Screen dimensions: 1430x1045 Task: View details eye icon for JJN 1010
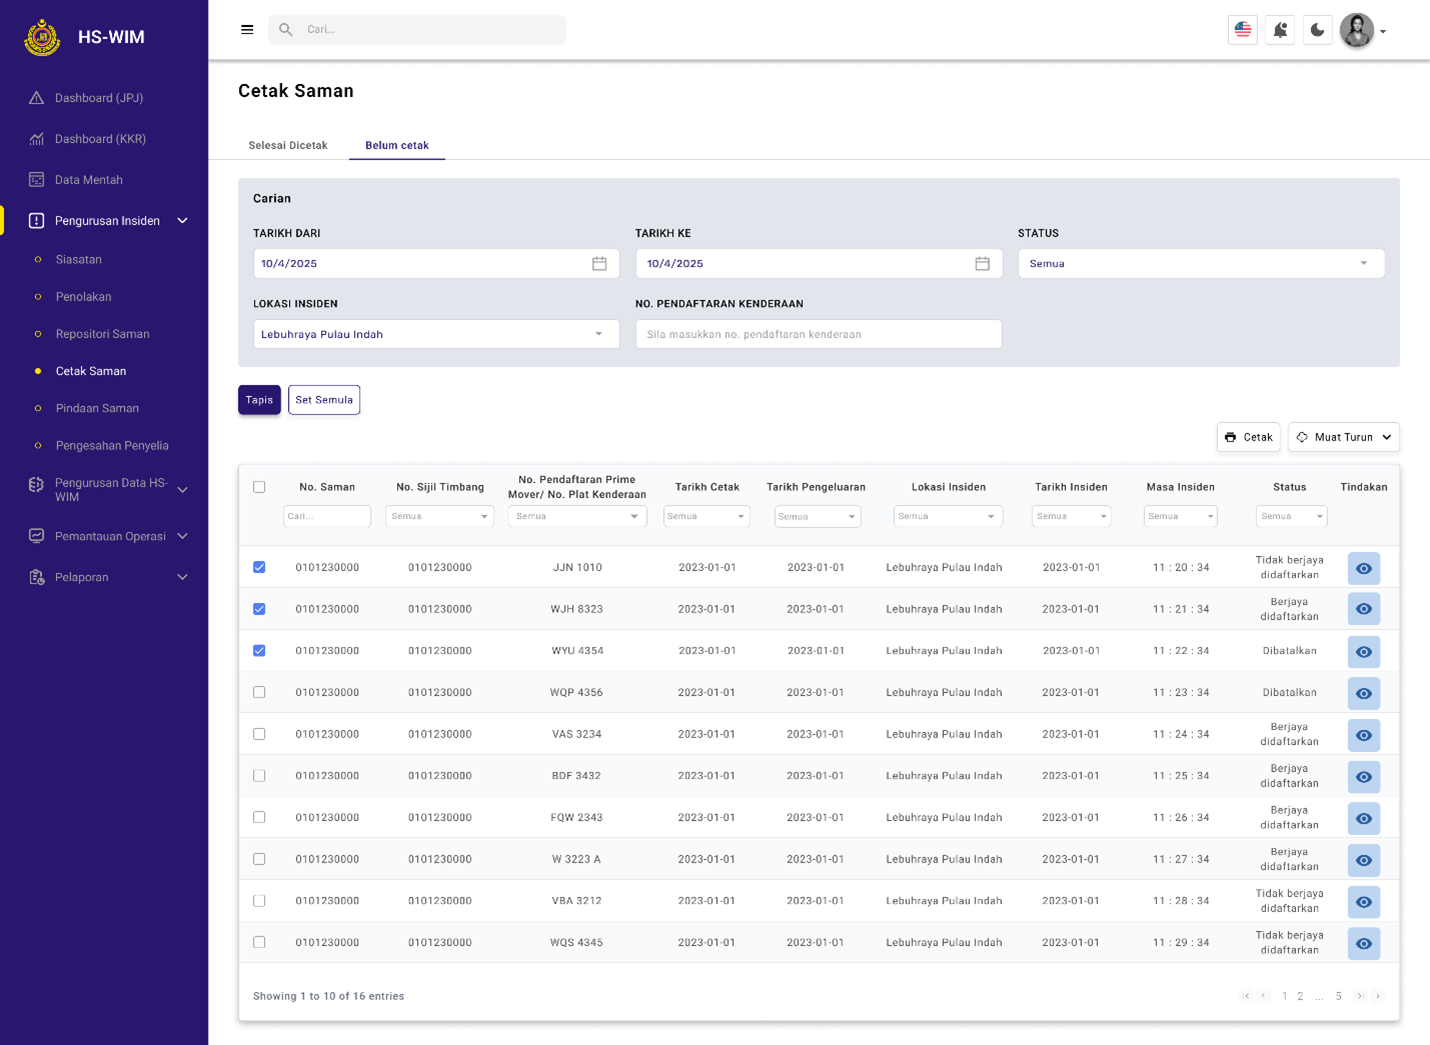pos(1363,568)
